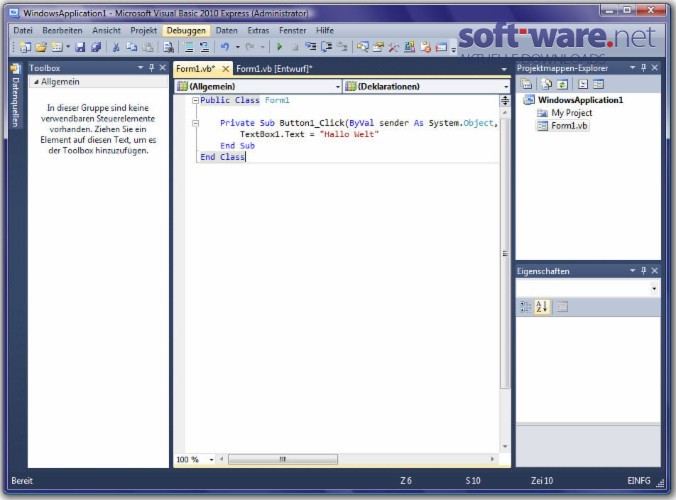
Task: Toggle Alphabetical A-Z sort in Eigenschaften
Action: (x=541, y=307)
